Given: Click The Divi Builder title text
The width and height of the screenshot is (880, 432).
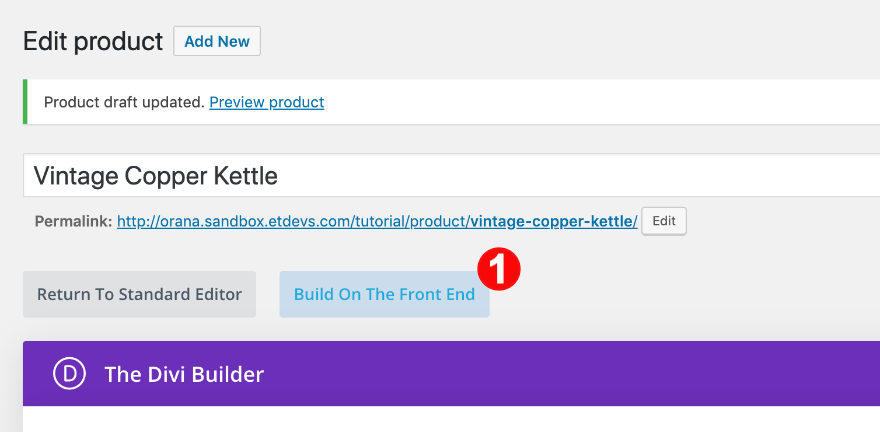Looking at the screenshot, I should pyautogui.click(x=184, y=374).
